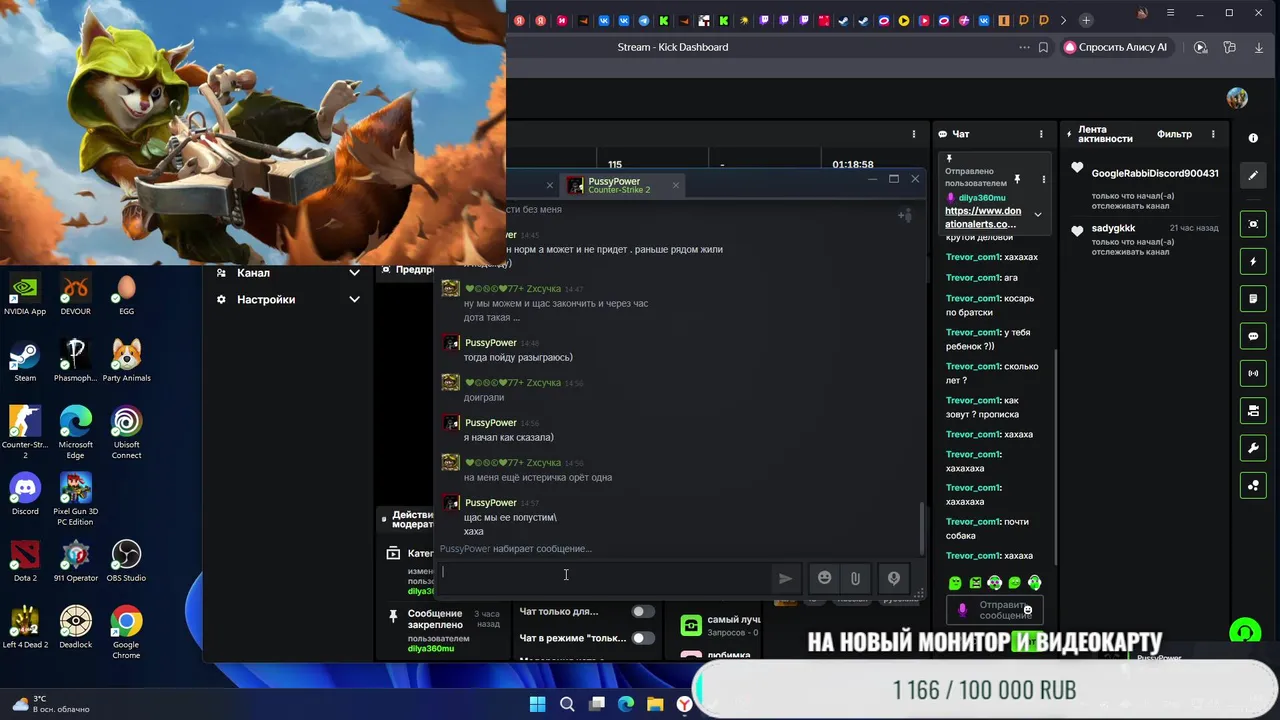
Task: Click the Спросить Алису AI button
Action: (1115, 47)
